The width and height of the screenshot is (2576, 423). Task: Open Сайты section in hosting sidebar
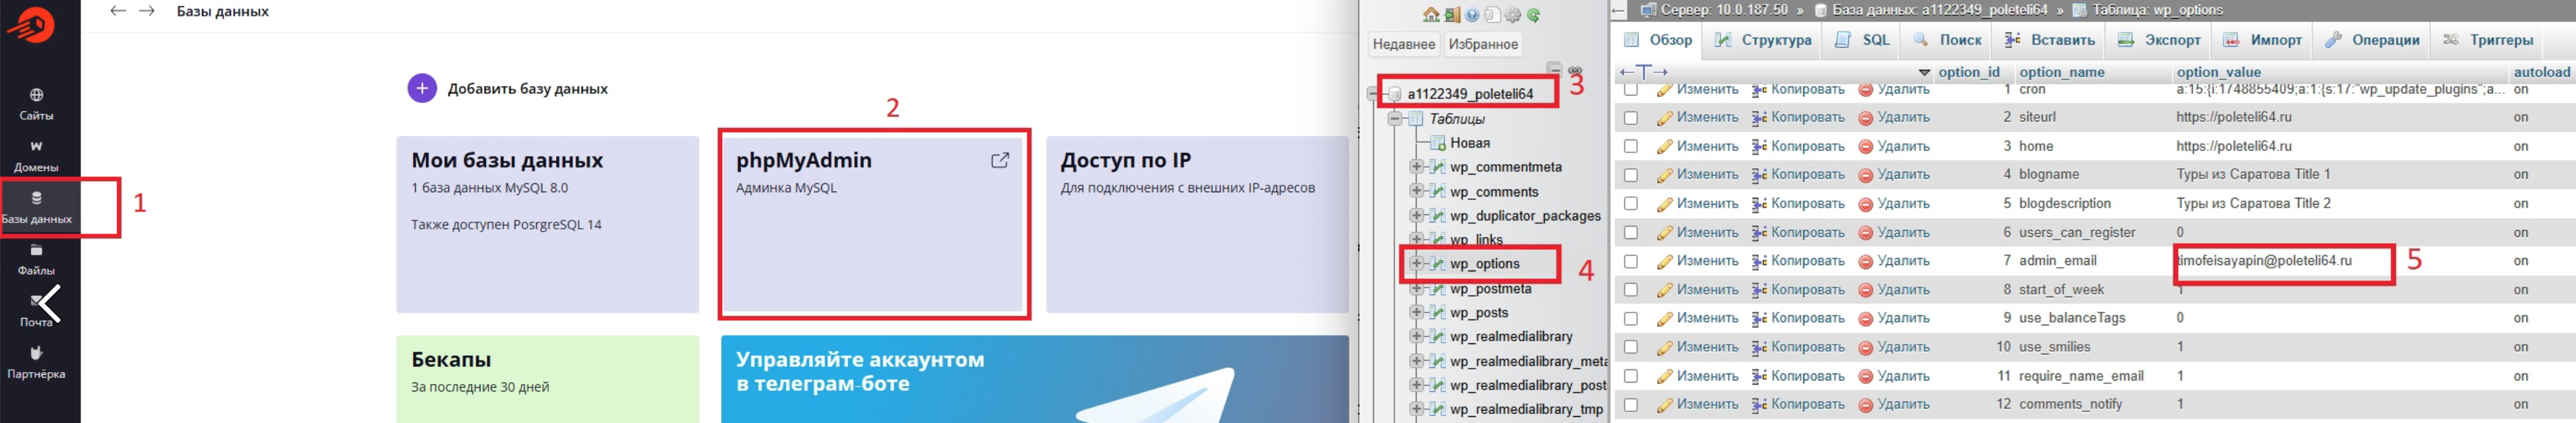click(x=37, y=104)
